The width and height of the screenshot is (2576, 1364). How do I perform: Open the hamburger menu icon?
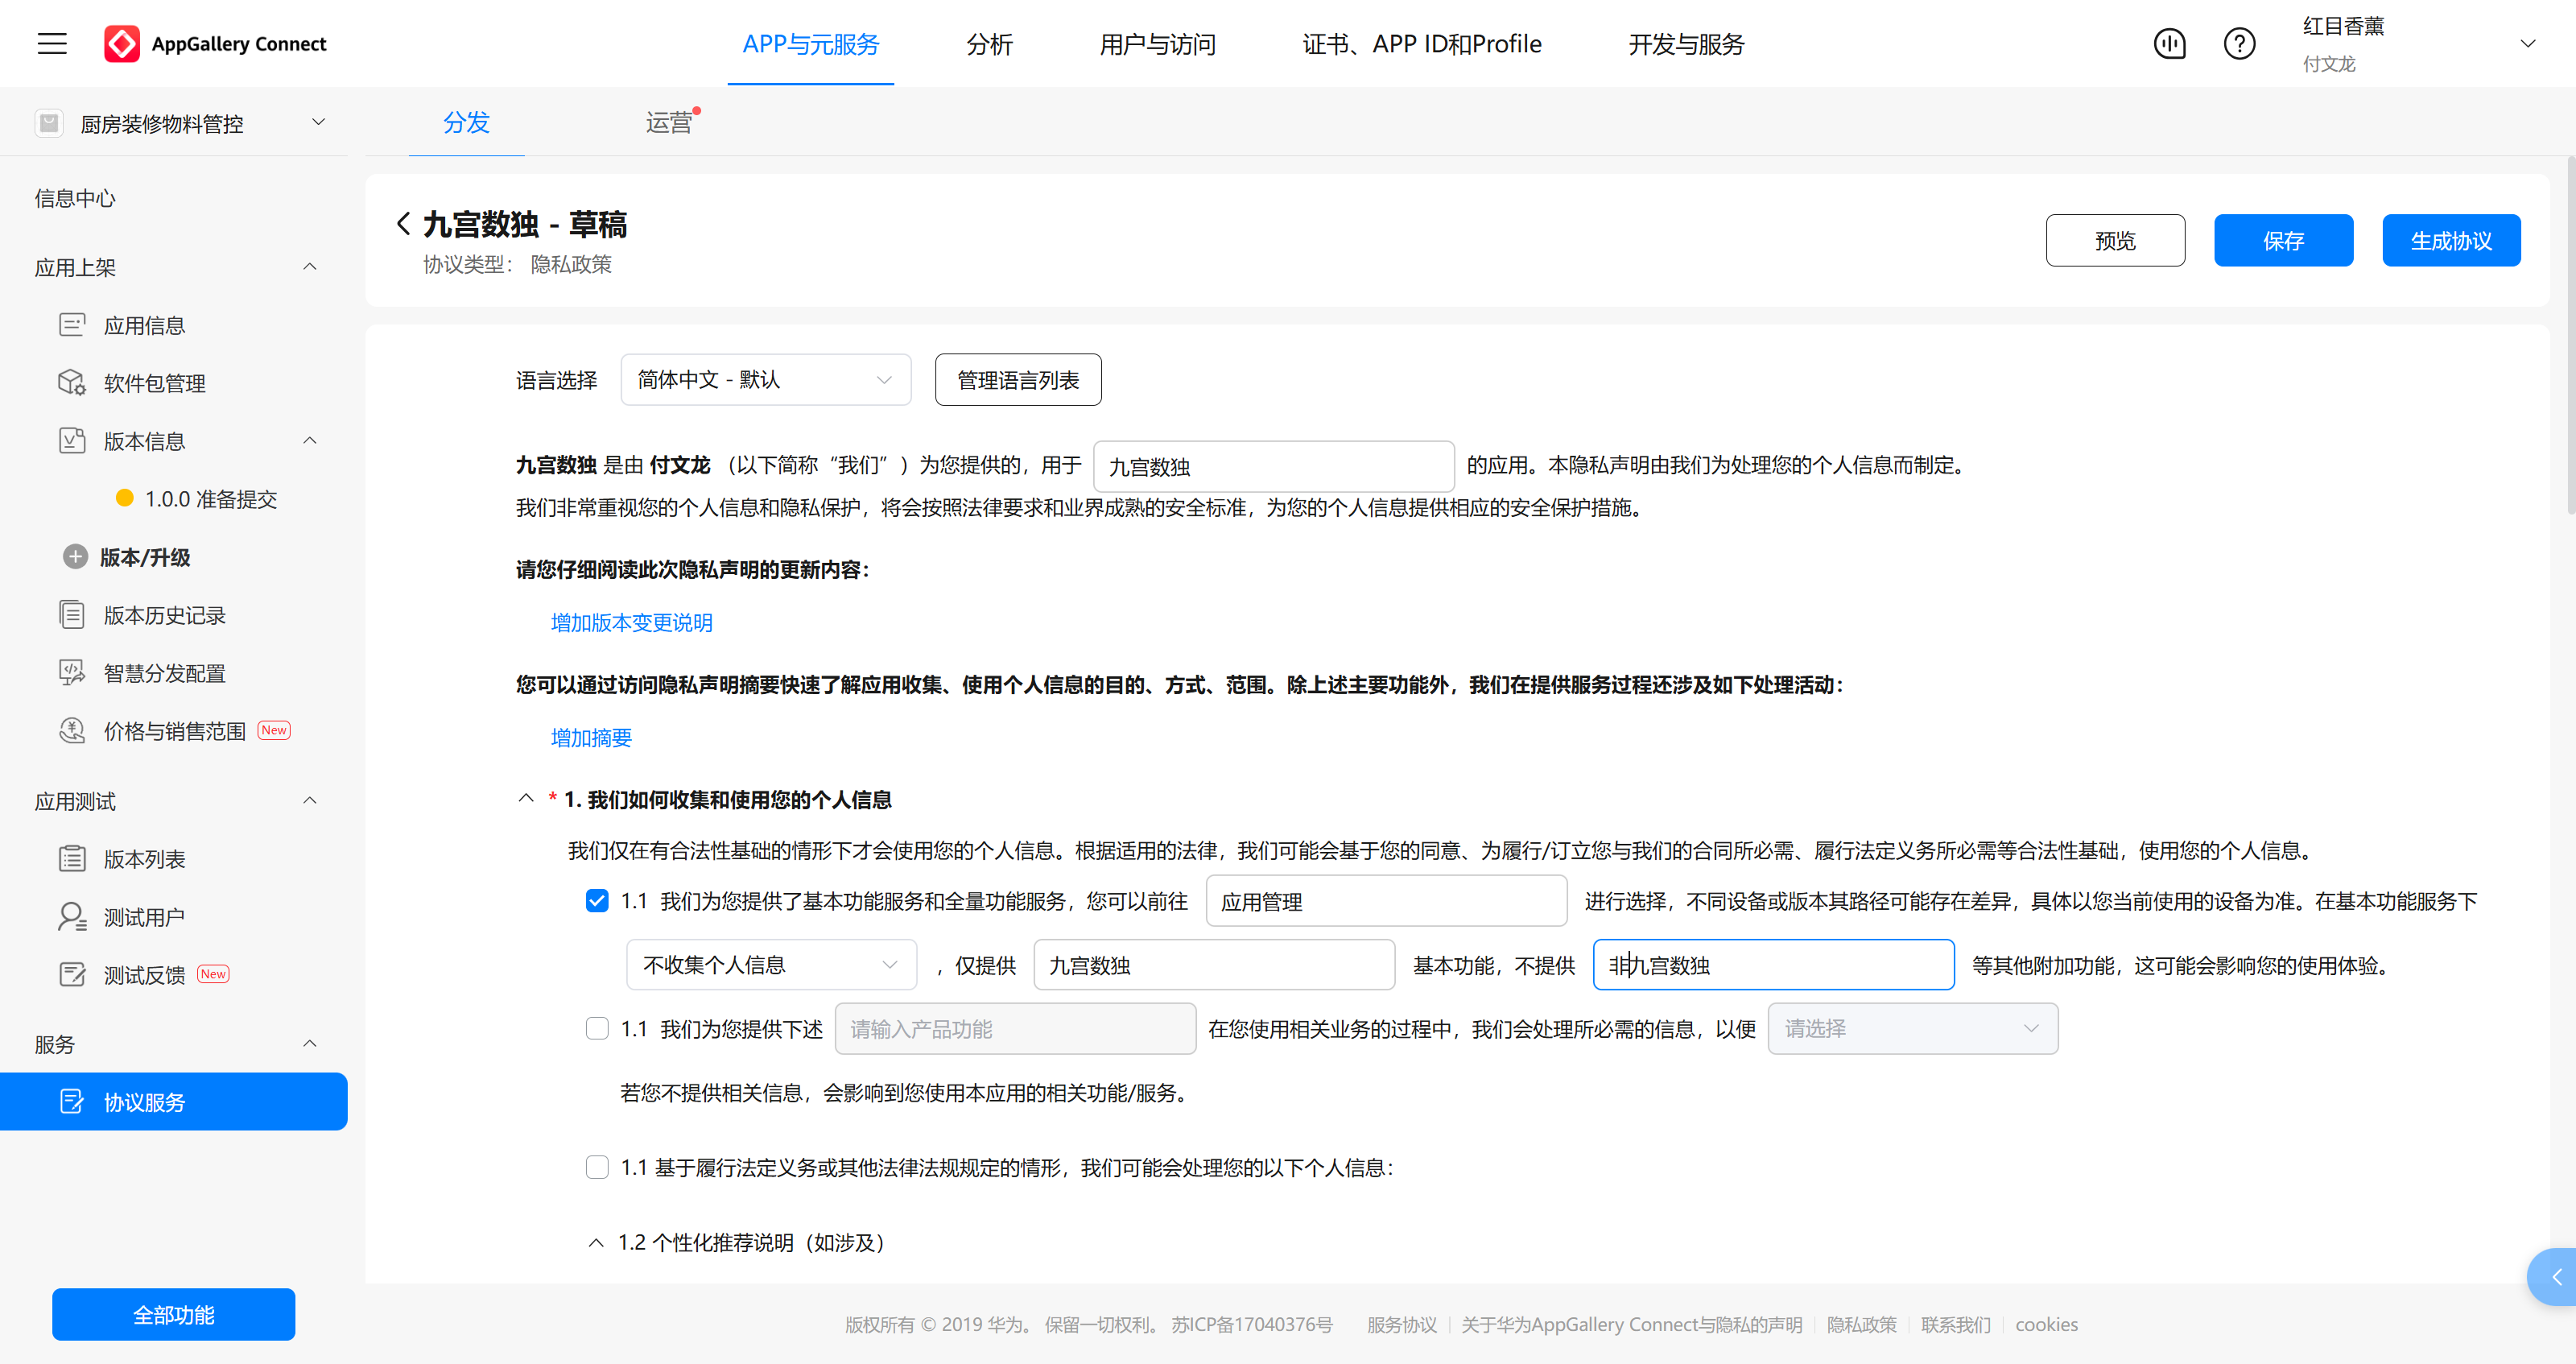click(x=52, y=43)
